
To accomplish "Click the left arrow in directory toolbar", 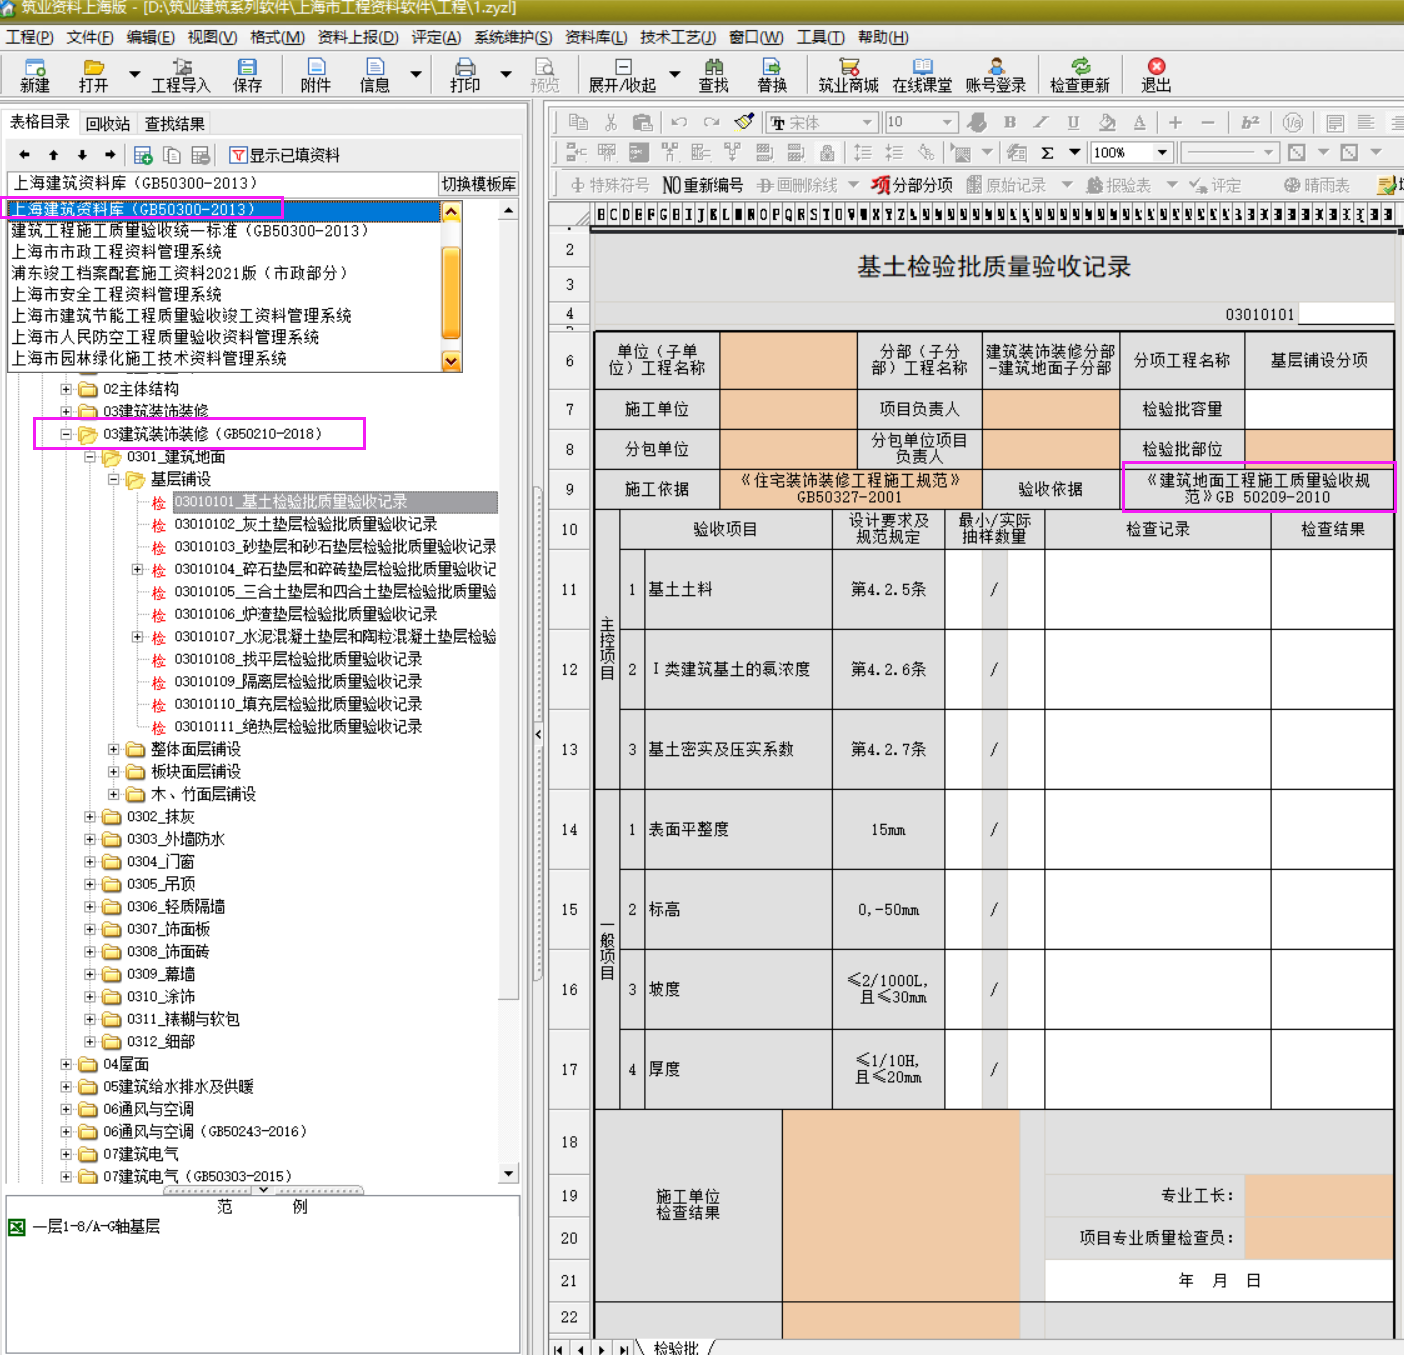I will [x=24, y=155].
